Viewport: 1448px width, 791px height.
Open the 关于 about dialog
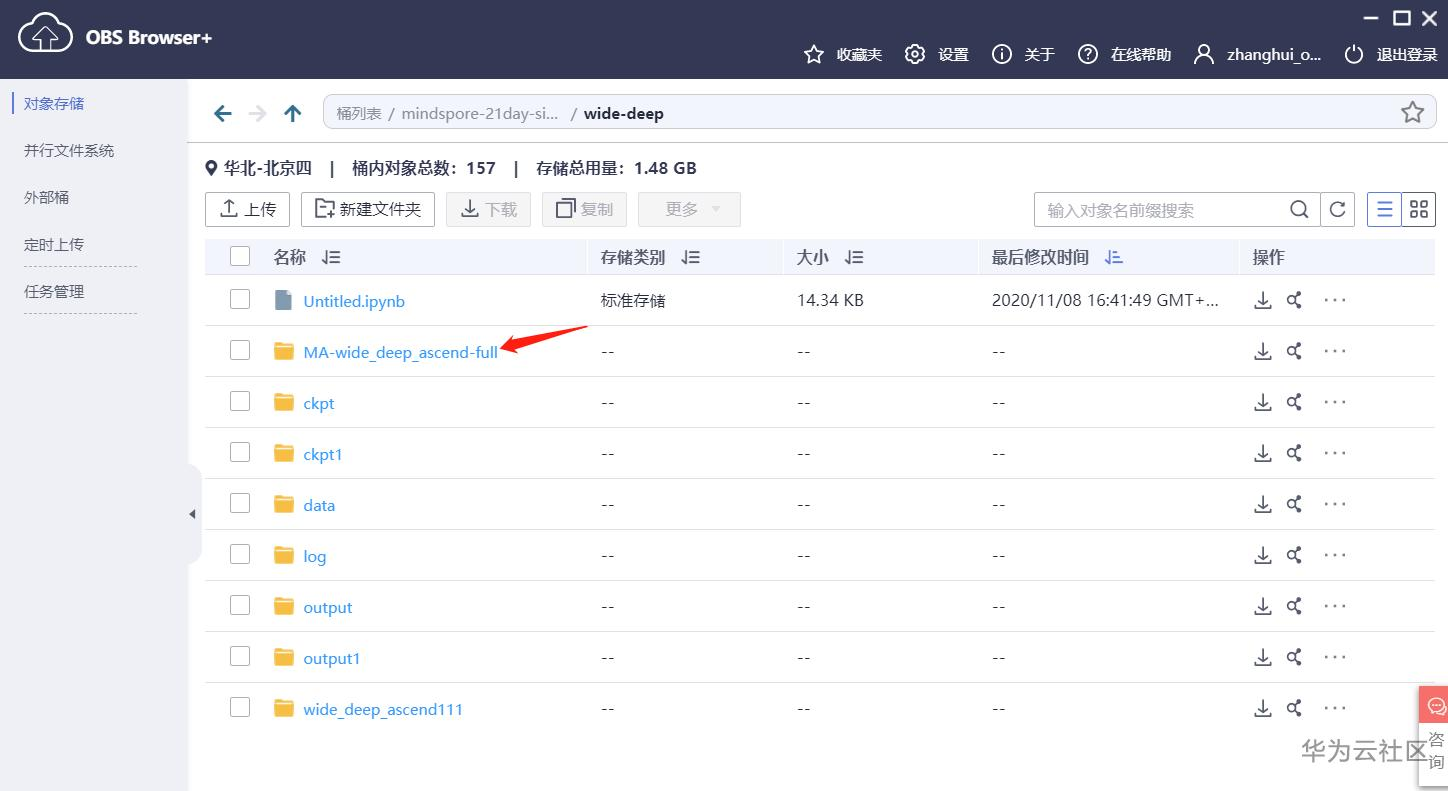pos(1023,54)
